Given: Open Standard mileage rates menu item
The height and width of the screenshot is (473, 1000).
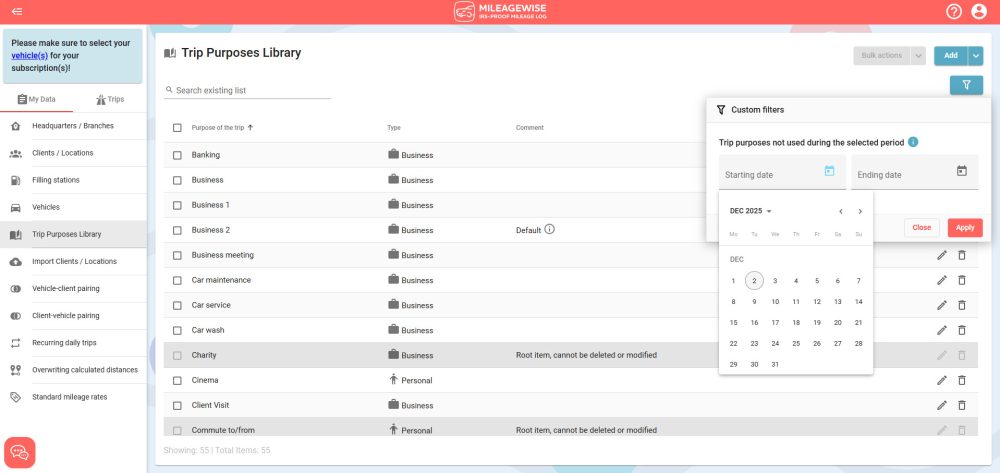Looking at the screenshot, I should (x=73, y=397).
